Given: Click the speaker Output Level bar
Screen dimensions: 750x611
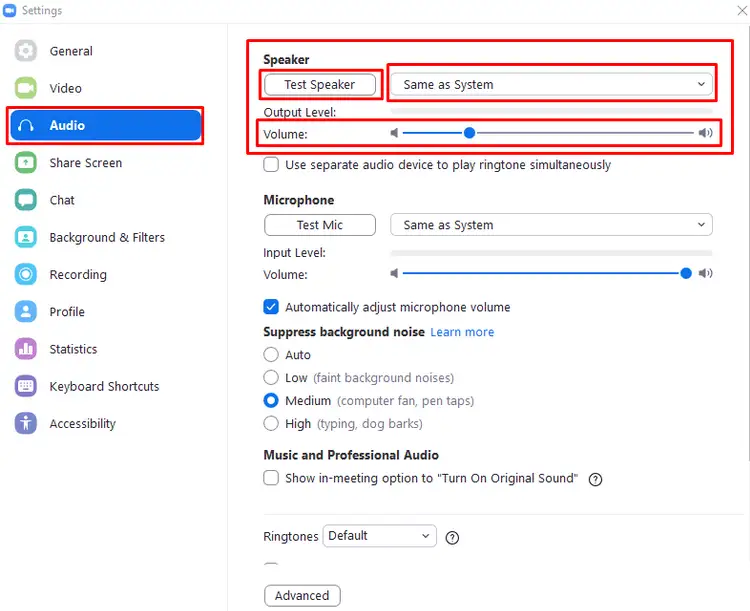Looking at the screenshot, I should pos(551,111).
